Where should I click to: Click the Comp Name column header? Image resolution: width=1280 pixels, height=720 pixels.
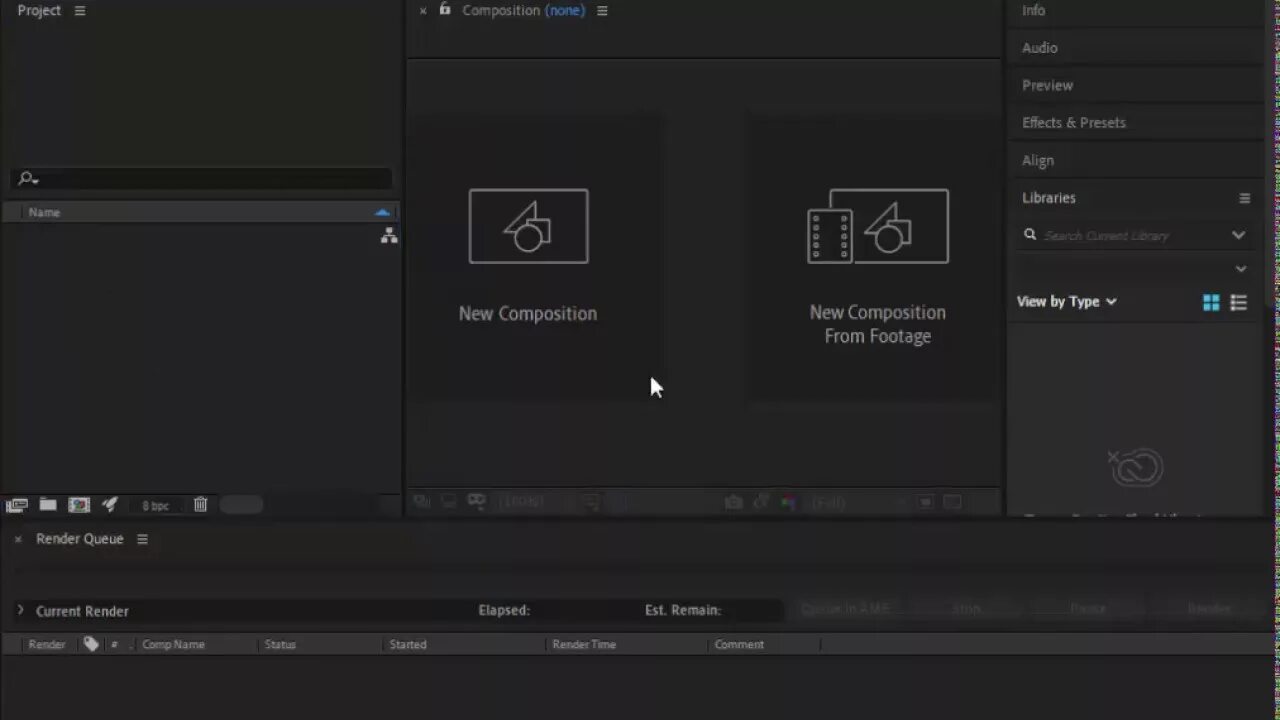click(x=173, y=644)
